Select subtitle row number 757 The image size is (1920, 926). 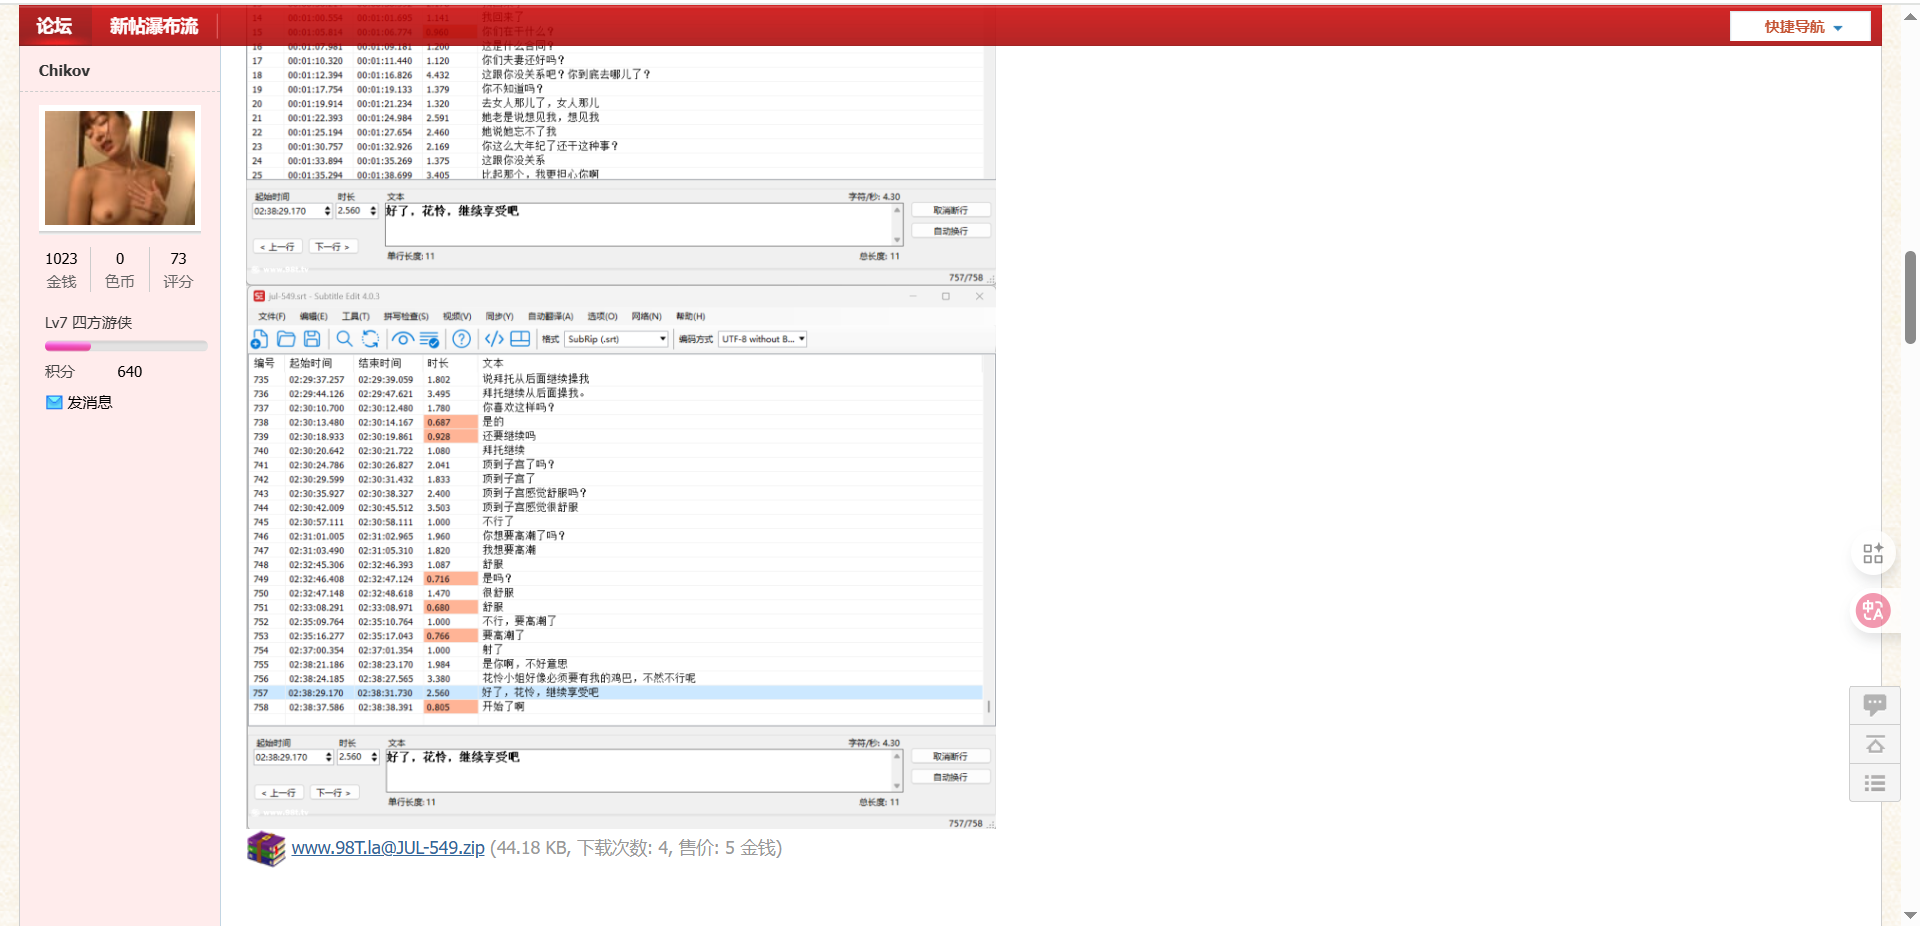[615, 692]
